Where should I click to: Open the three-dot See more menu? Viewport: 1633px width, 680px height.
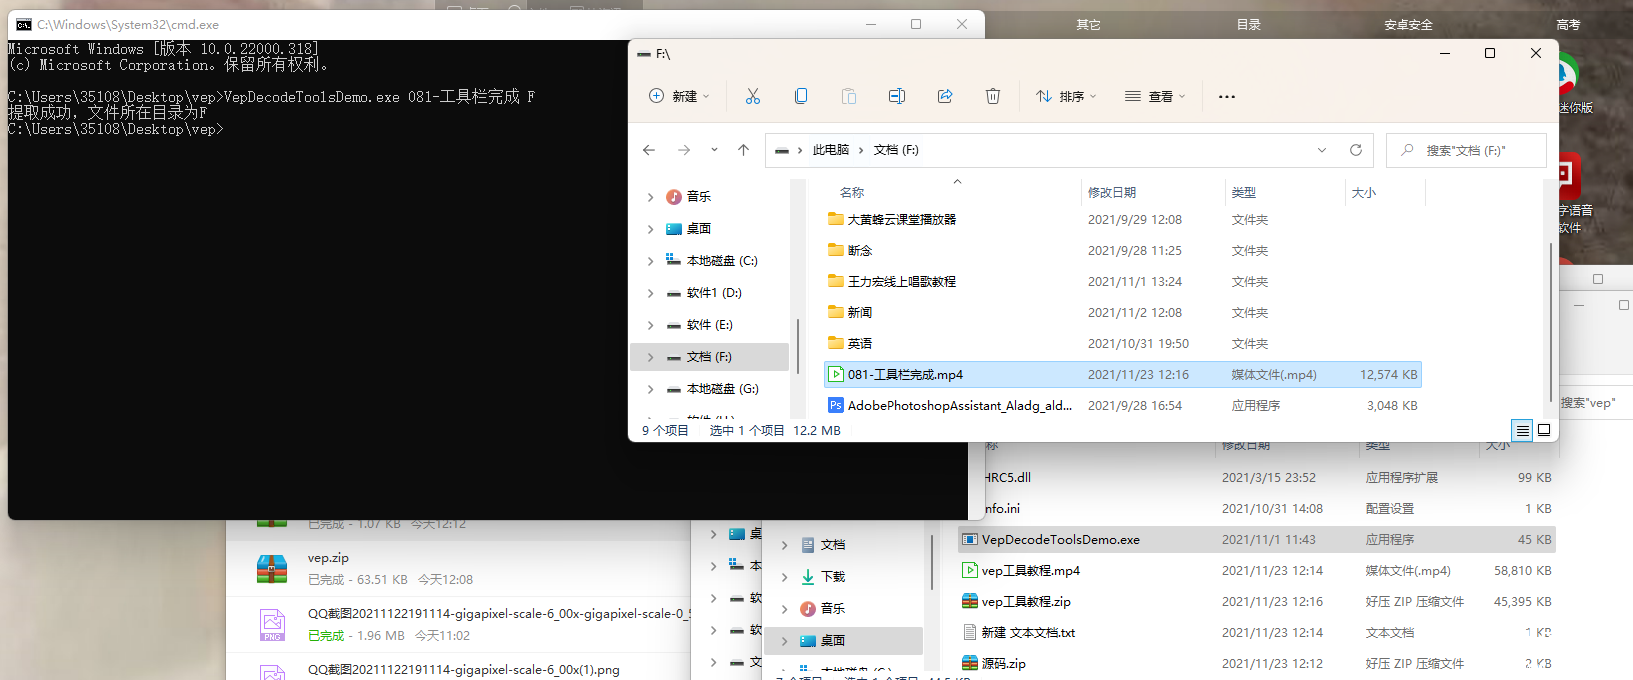[1227, 97]
